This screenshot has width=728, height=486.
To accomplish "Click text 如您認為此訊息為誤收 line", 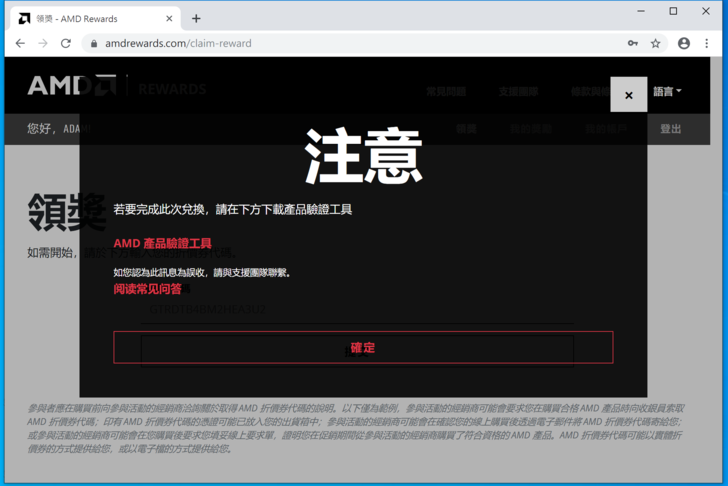I will click(x=202, y=272).
